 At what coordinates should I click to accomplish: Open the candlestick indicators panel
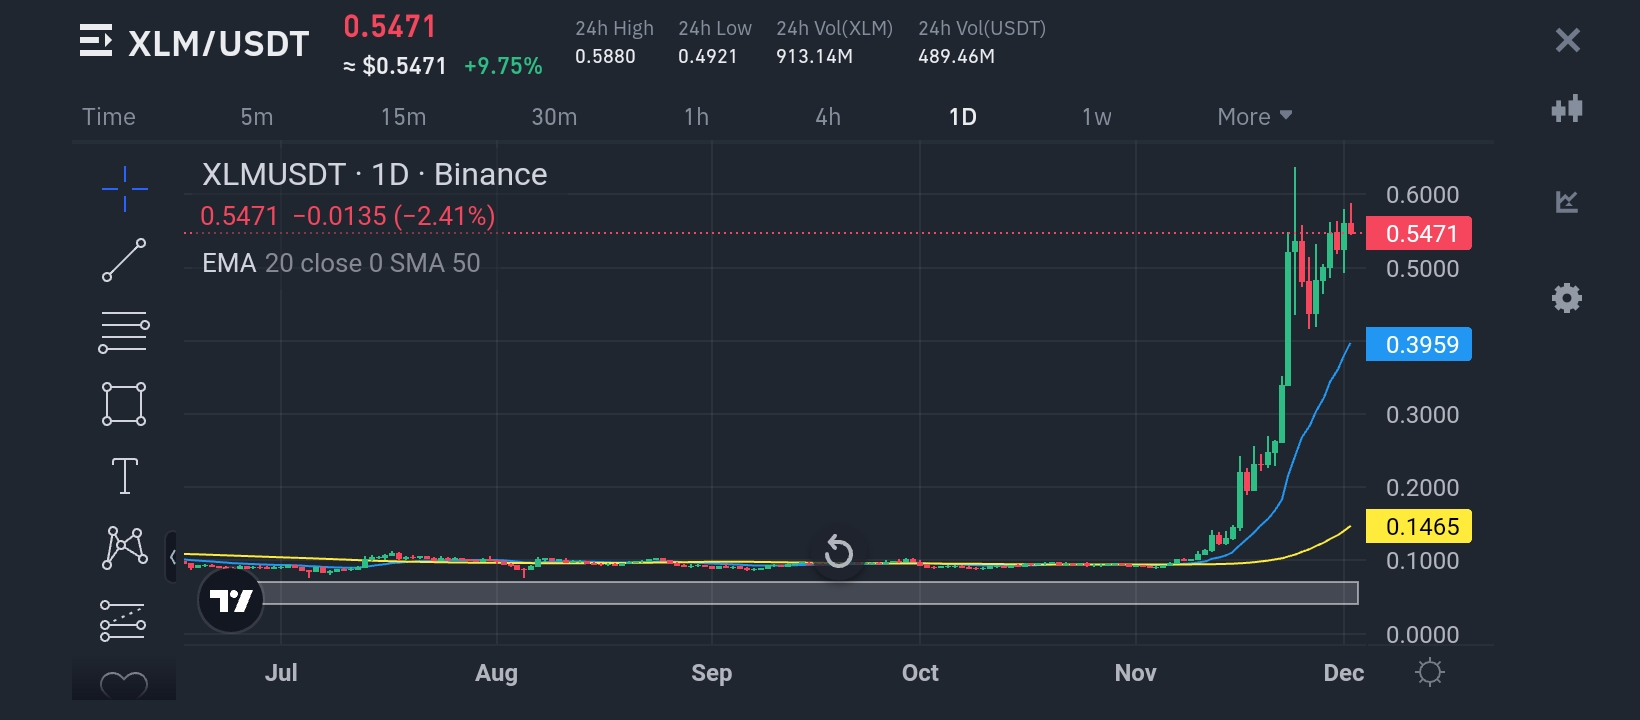[x=1567, y=109]
